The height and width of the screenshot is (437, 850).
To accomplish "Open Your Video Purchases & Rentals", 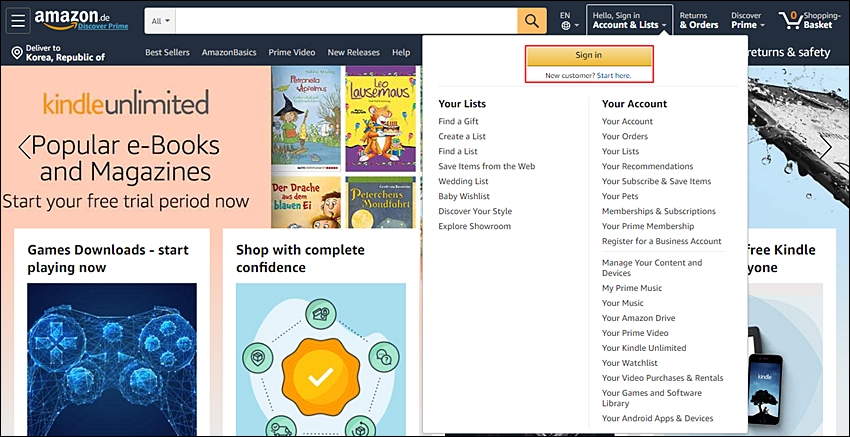I will (x=662, y=378).
